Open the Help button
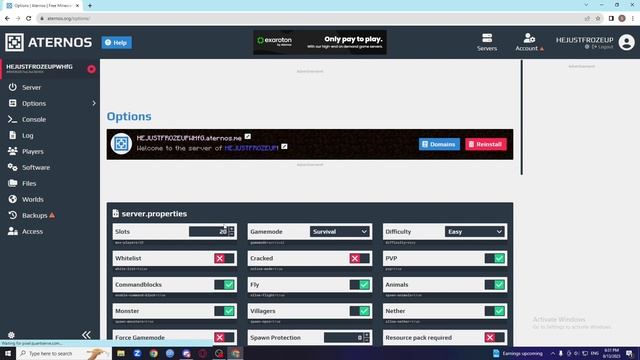The height and width of the screenshot is (360, 640). coord(116,42)
